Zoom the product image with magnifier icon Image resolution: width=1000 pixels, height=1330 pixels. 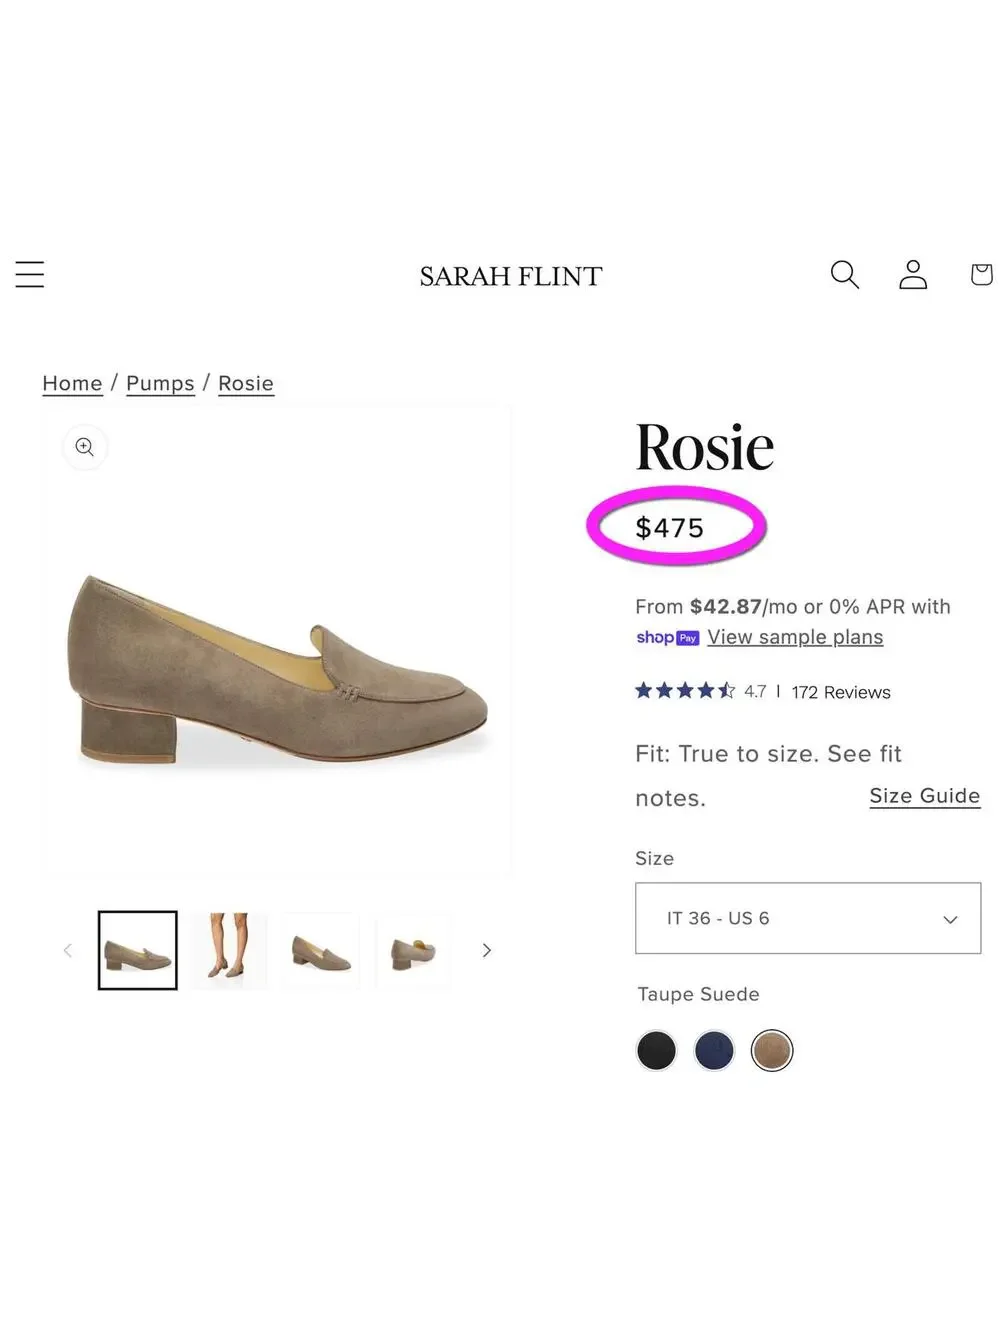tap(85, 447)
